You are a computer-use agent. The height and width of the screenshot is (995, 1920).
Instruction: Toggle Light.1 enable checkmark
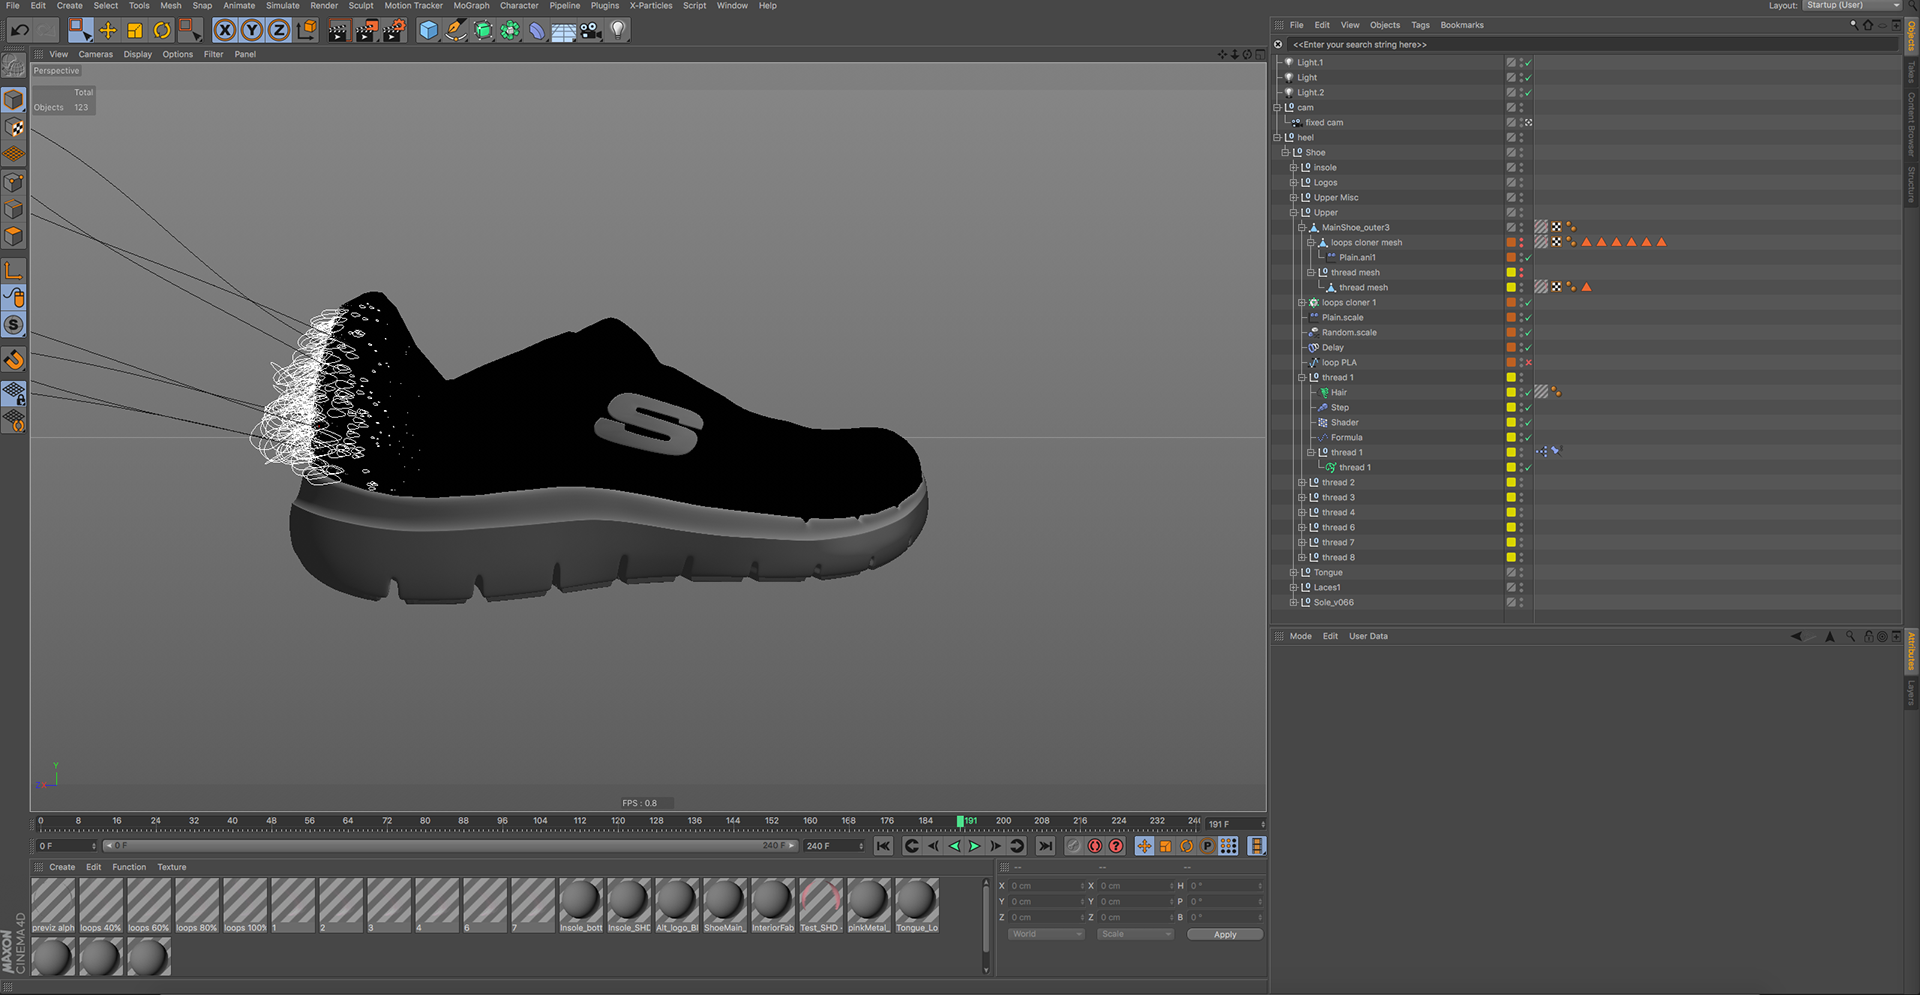[x=1528, y=63]
